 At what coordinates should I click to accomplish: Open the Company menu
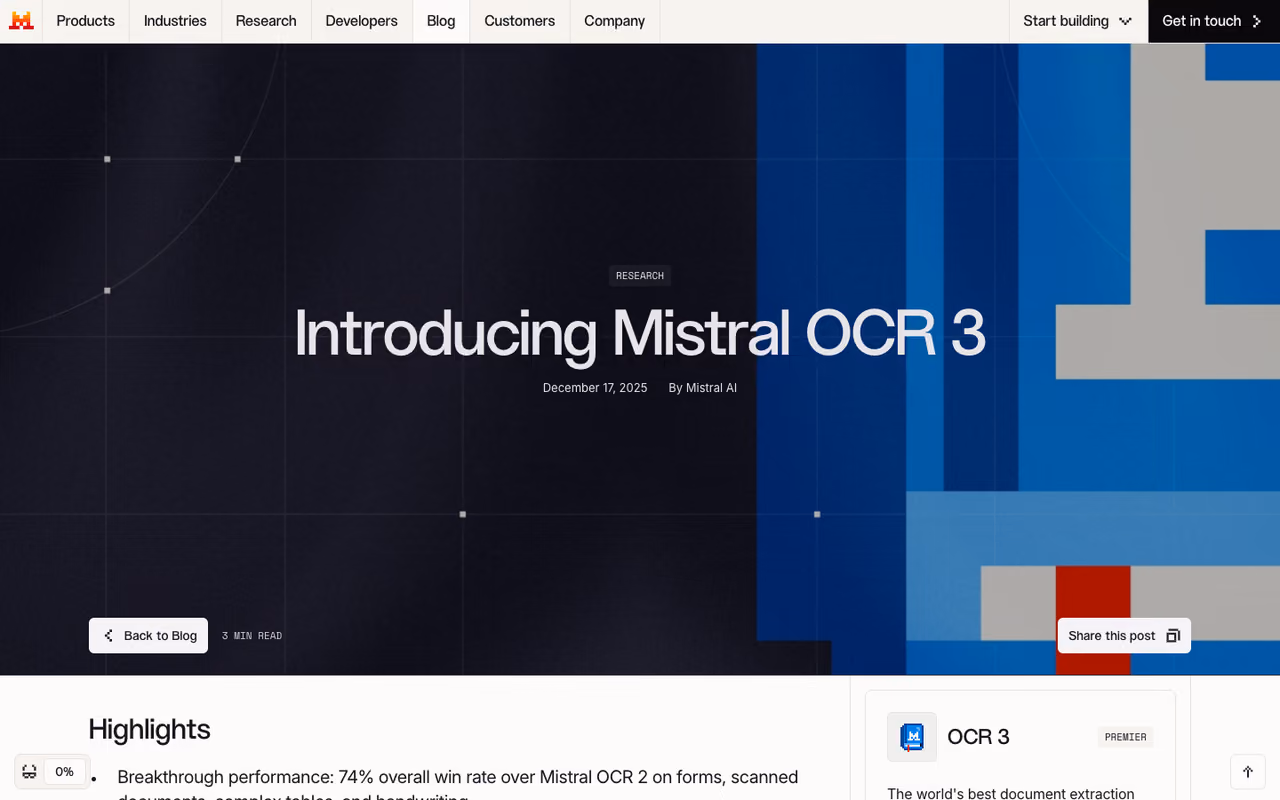pos(615,21)
